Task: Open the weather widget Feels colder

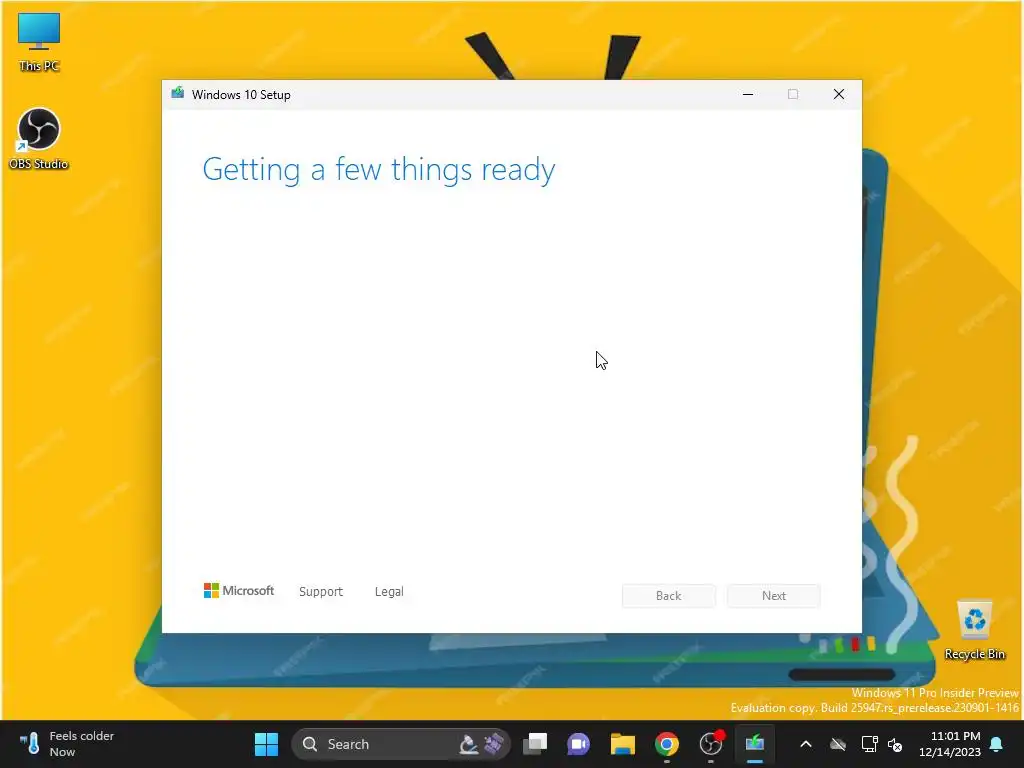Action: 67,744
